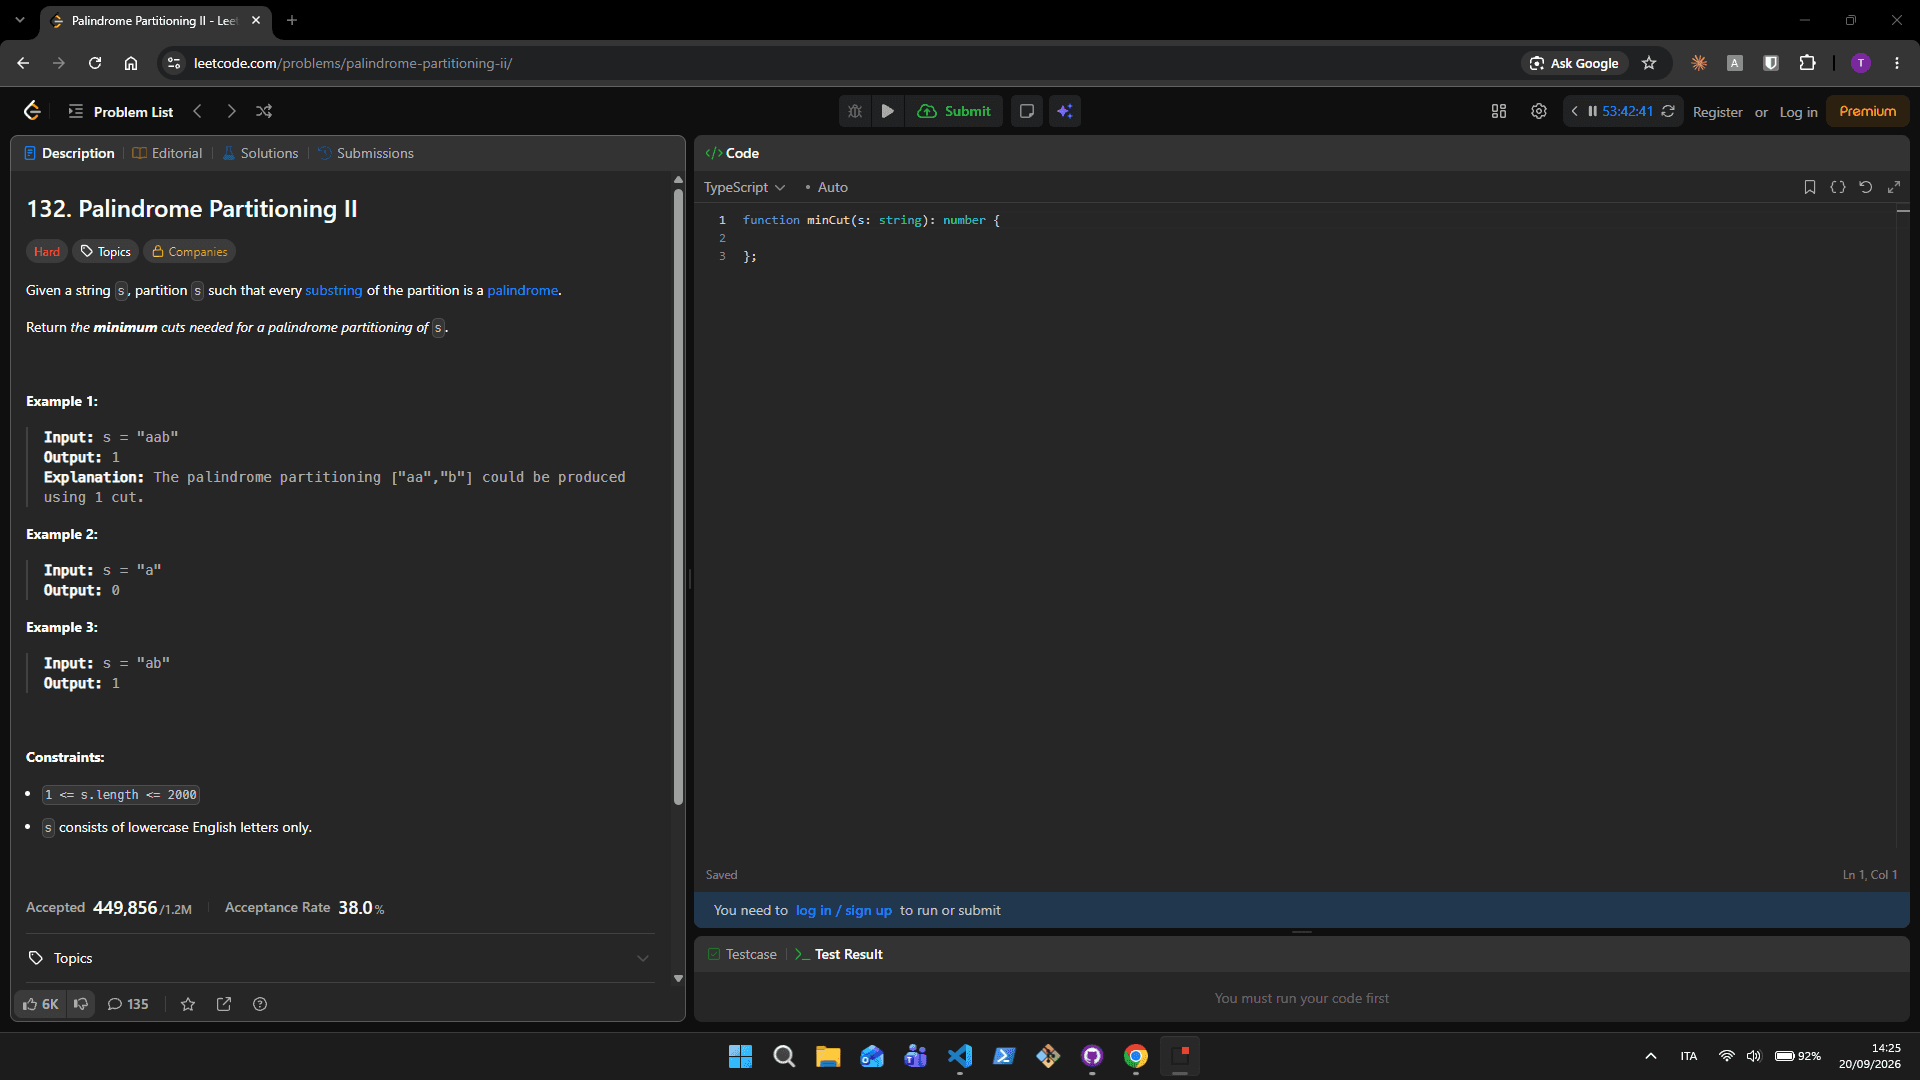This screenshot has width=1920, height=1080.
Task: Like the problem with thumbs up
Action: (x=41, y=1004)
